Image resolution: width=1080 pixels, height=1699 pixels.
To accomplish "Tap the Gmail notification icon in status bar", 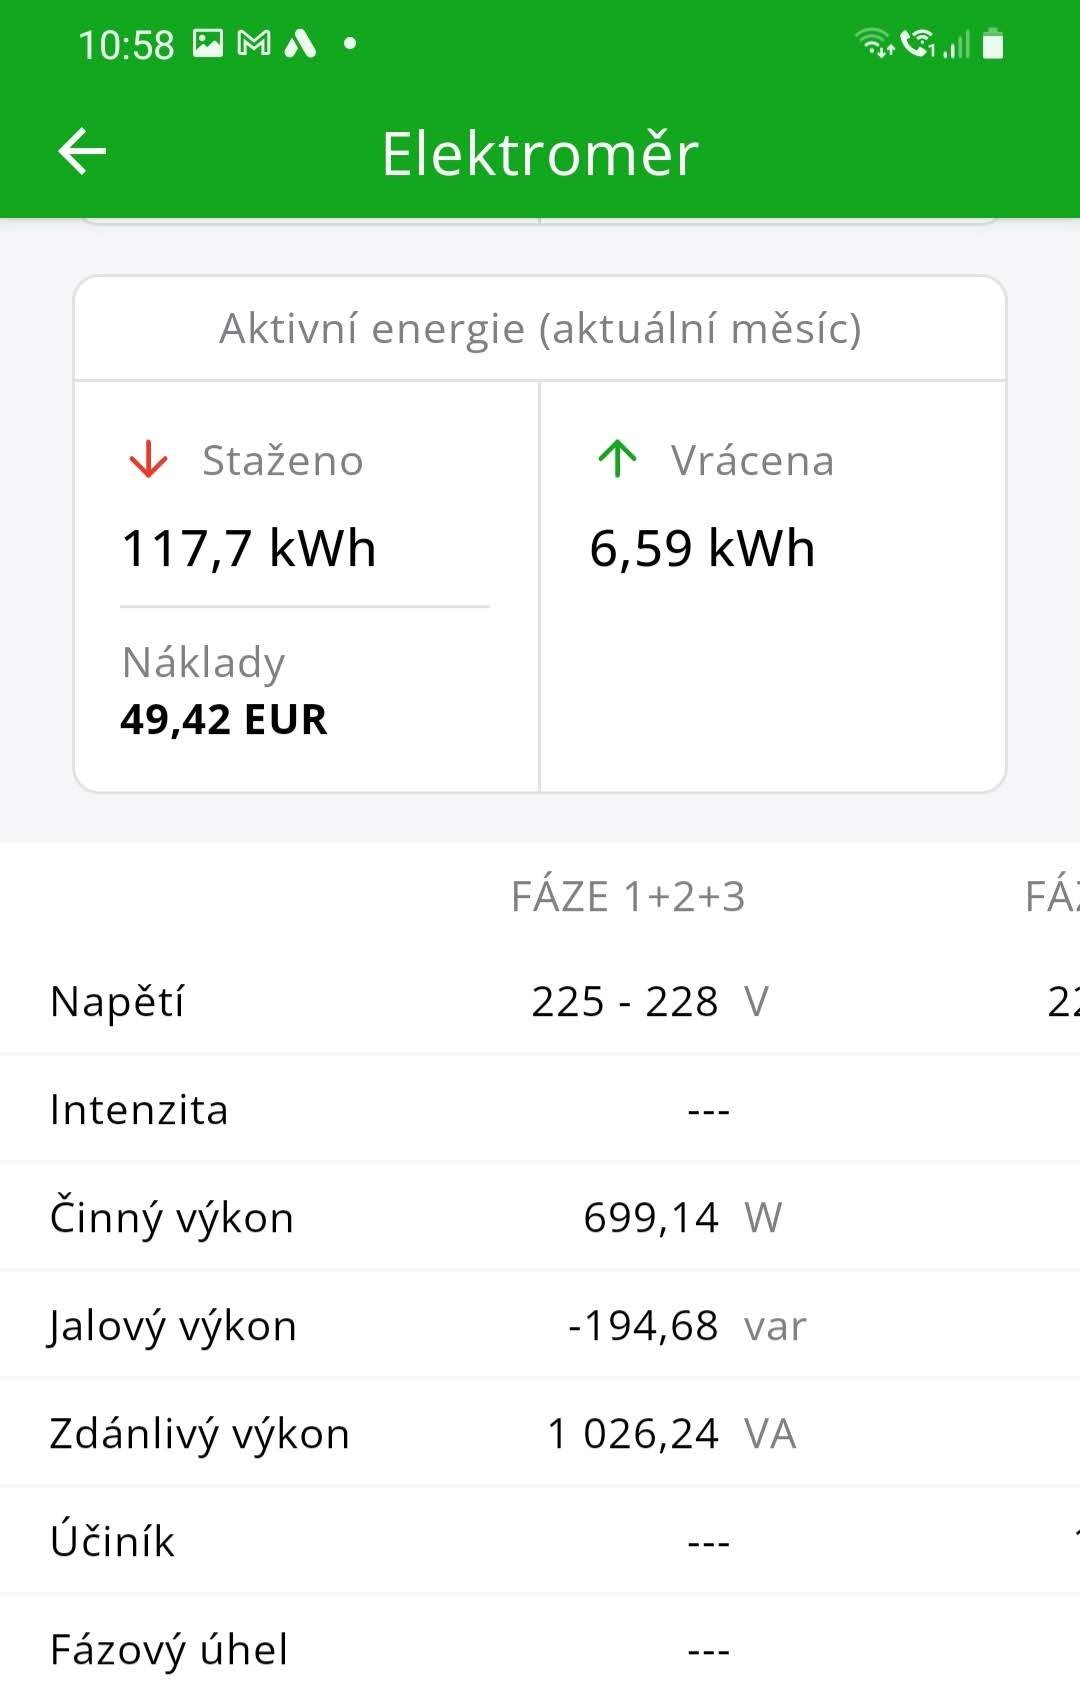I will pos(254,44).
